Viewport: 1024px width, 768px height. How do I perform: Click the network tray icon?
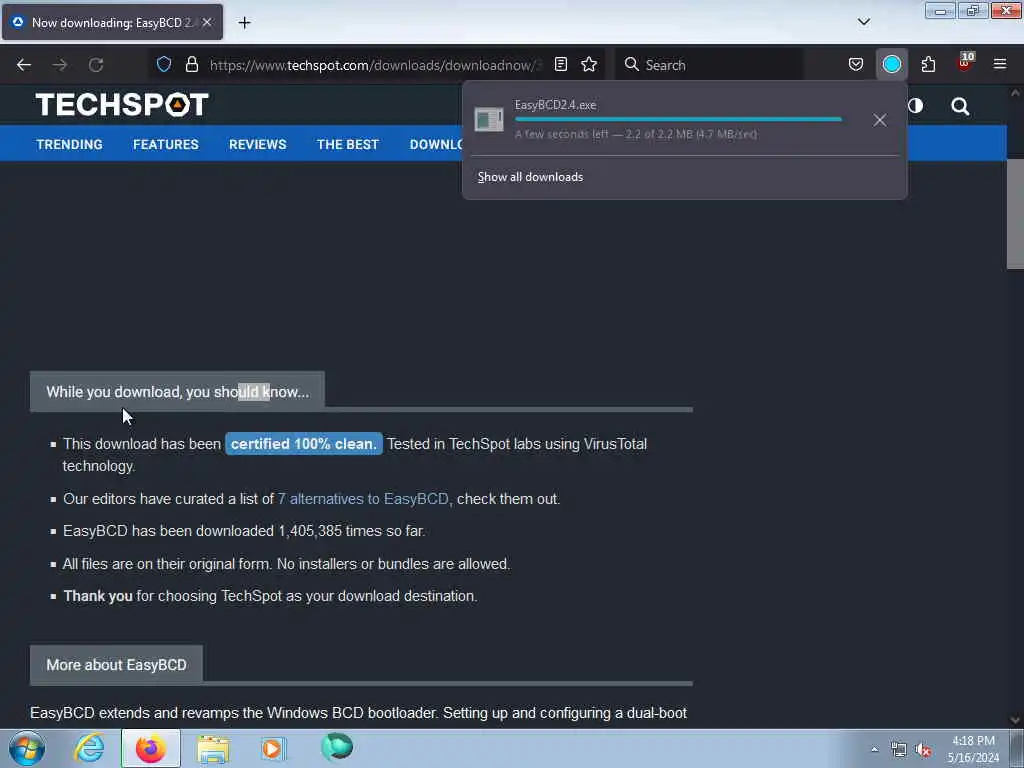899,750
